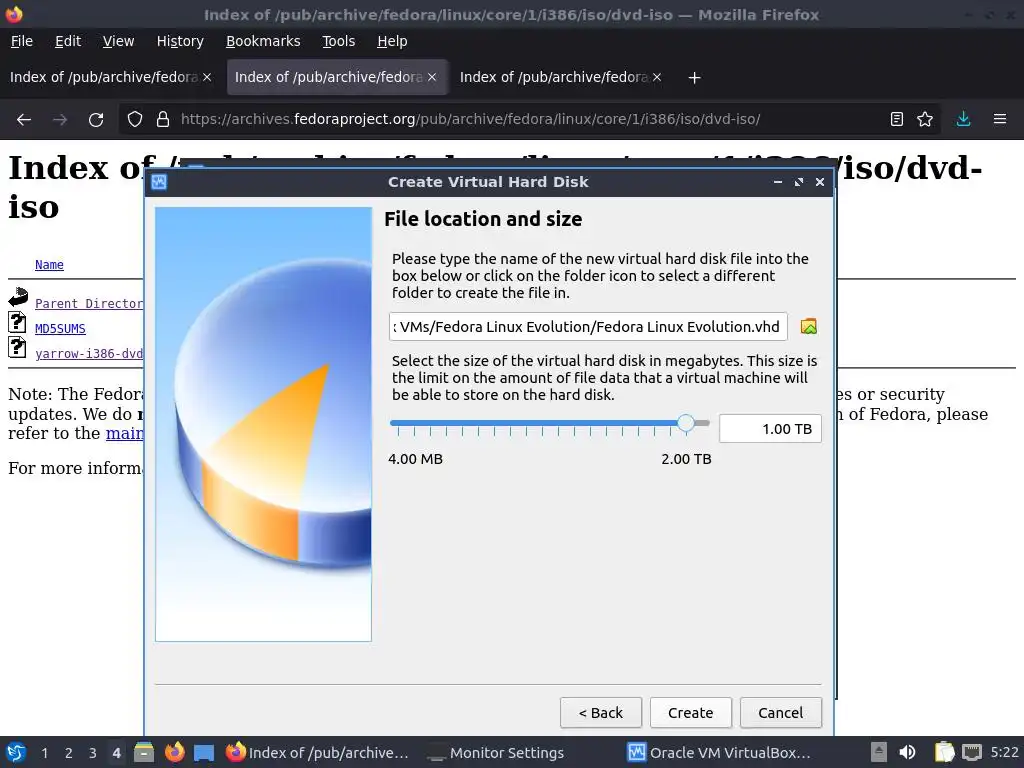The height and width of the screenshot is (768, 1024).
Task: Activate the Monitor Settings taskbar window
Action: (x=496, y=753)
